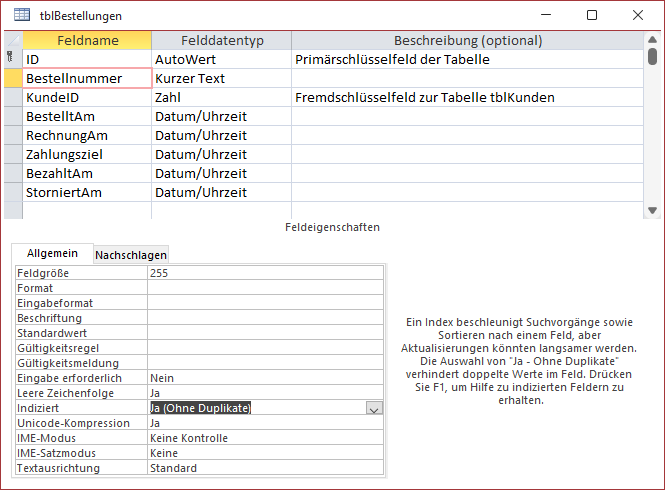The image size is (665, 490).
Task: Click the empty new-row field name cell
Action: point(87,210)
